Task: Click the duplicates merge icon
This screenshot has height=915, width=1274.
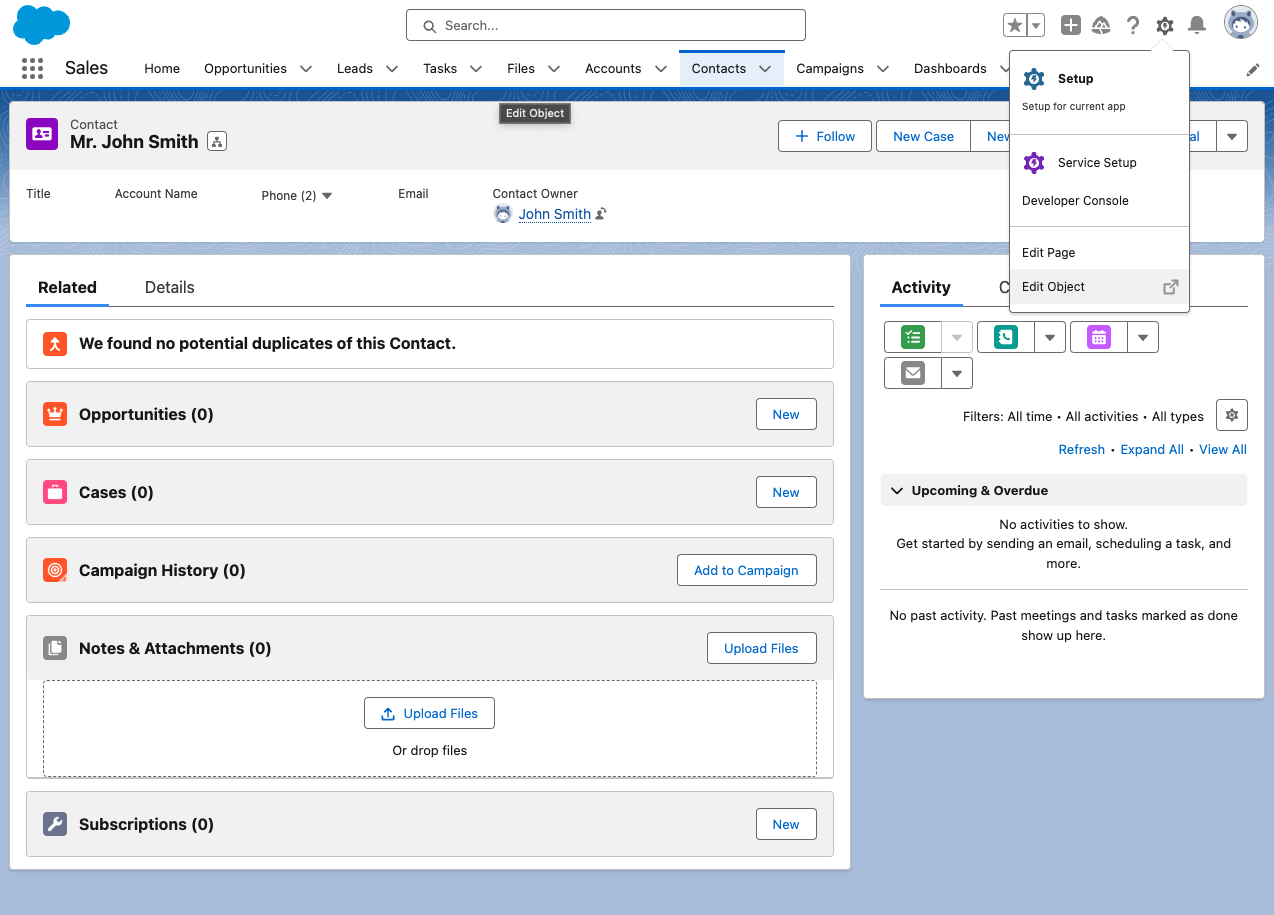Action: [54, 344]
